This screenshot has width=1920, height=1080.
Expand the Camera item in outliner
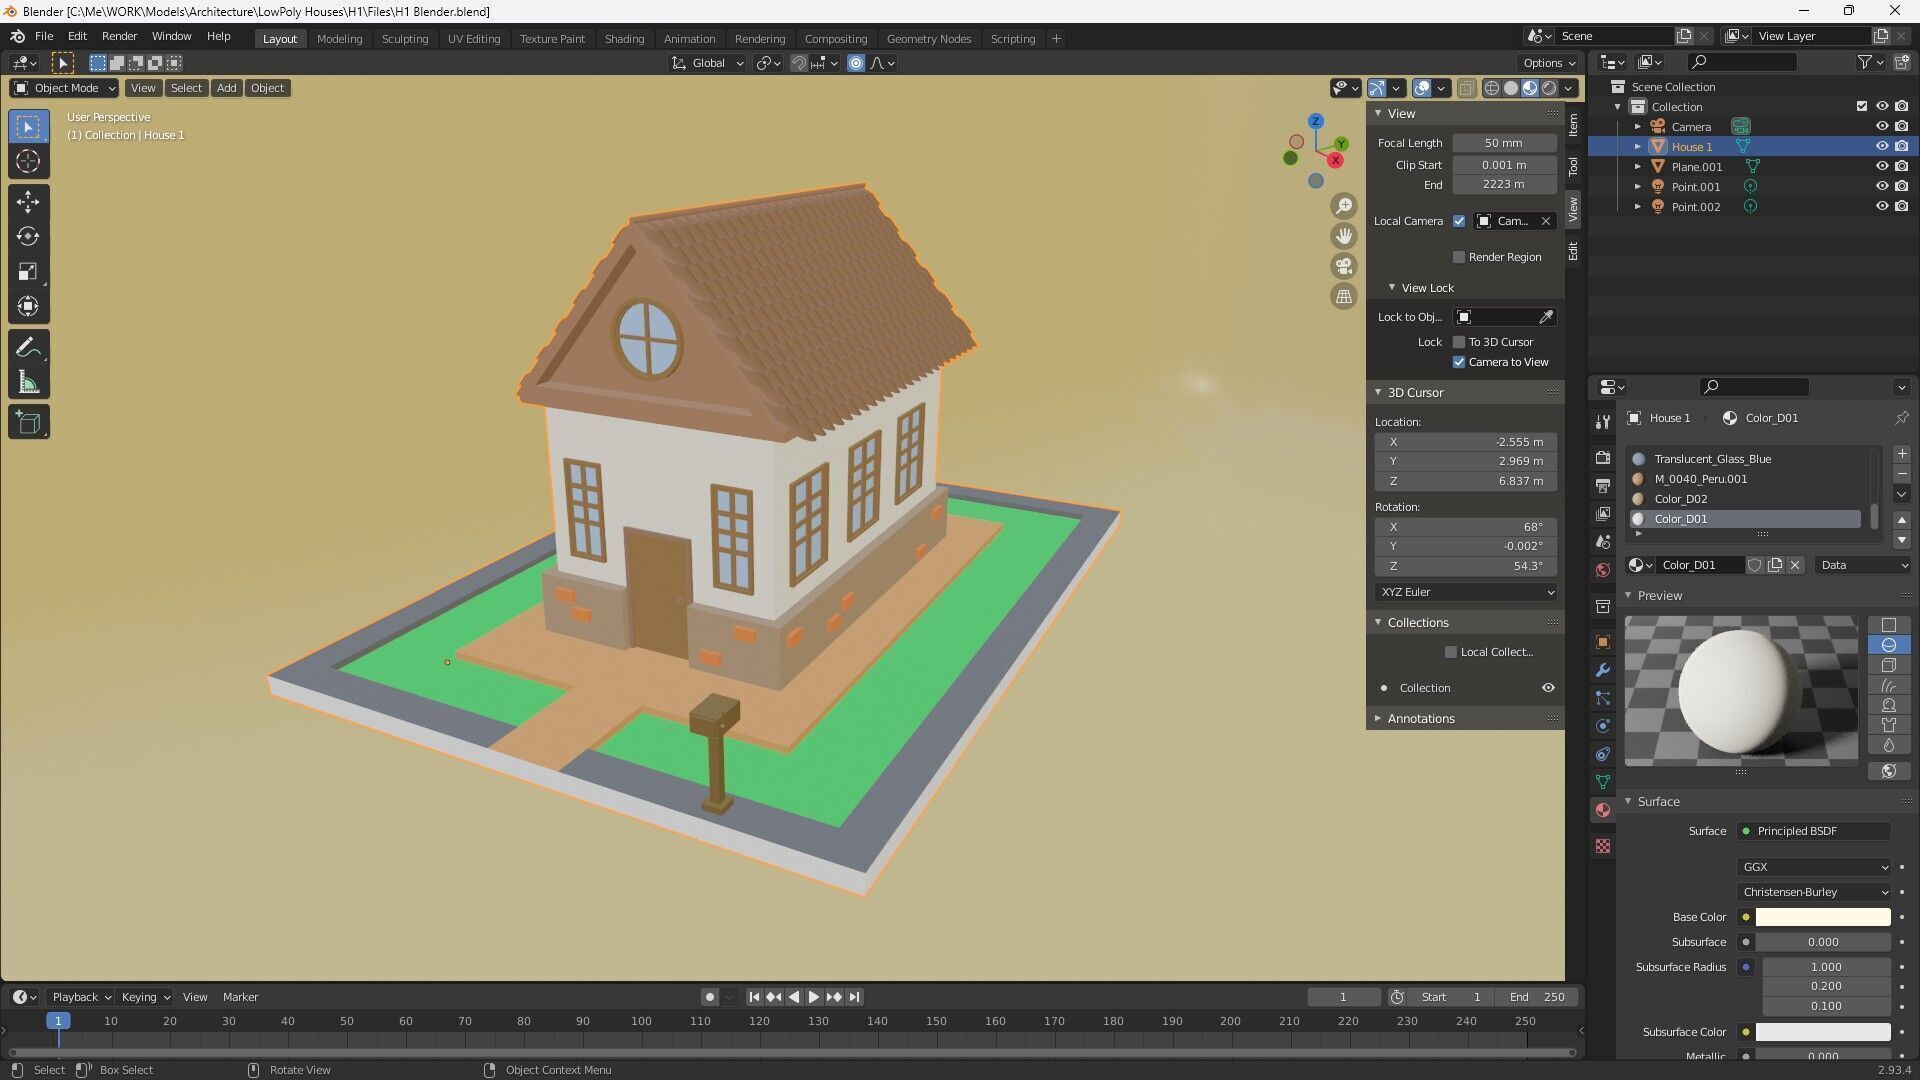[1637, 127]
